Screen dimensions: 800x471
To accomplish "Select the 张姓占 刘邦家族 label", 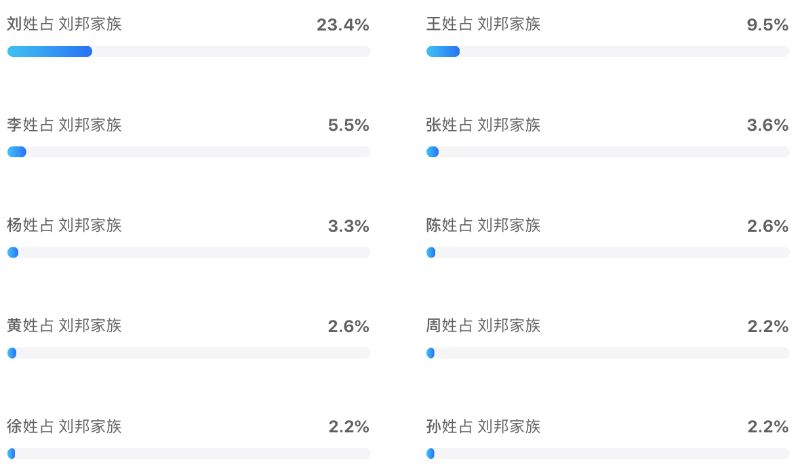I will [x=483, y=125].
